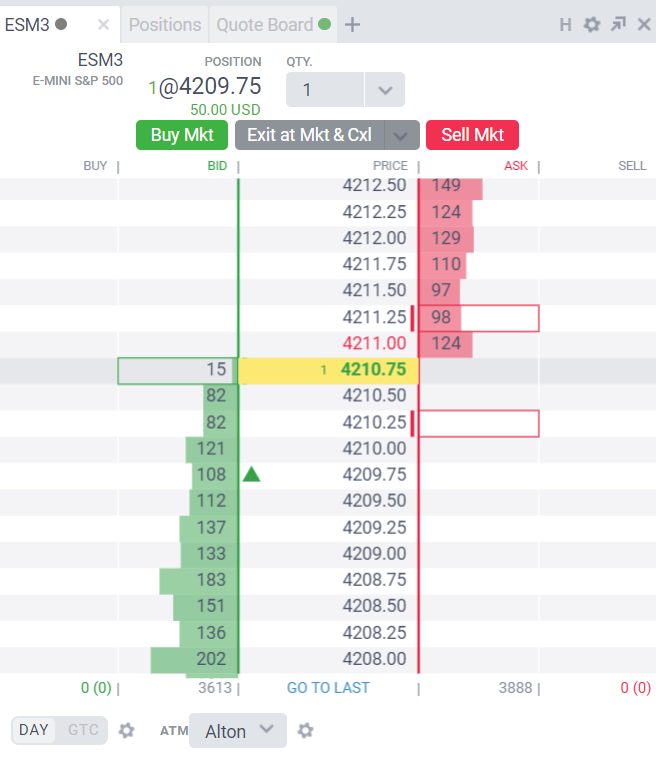This screenshot has height=765, width=656.
Task: Open the Alton ATM strategy dropdown
Action: click(x=238, y=730)
